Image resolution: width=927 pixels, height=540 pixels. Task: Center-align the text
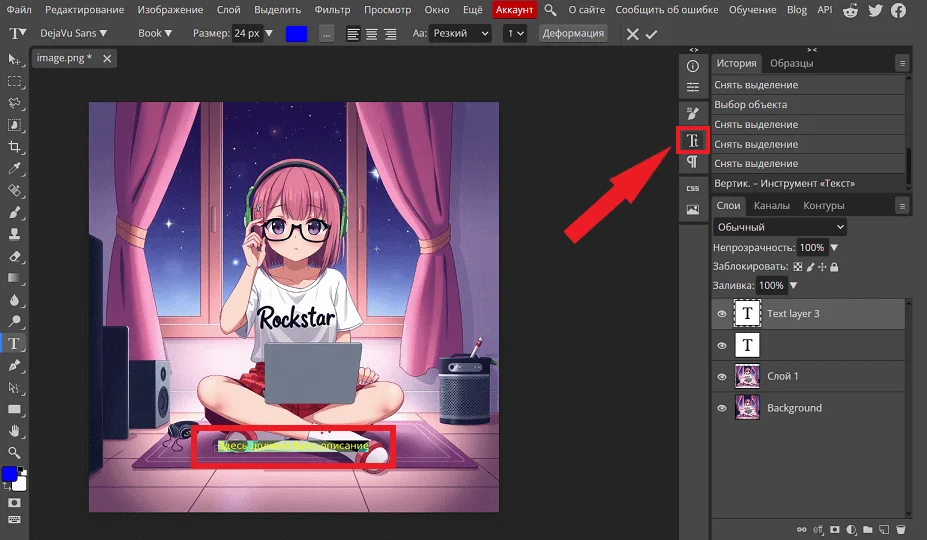coord(371,33)
